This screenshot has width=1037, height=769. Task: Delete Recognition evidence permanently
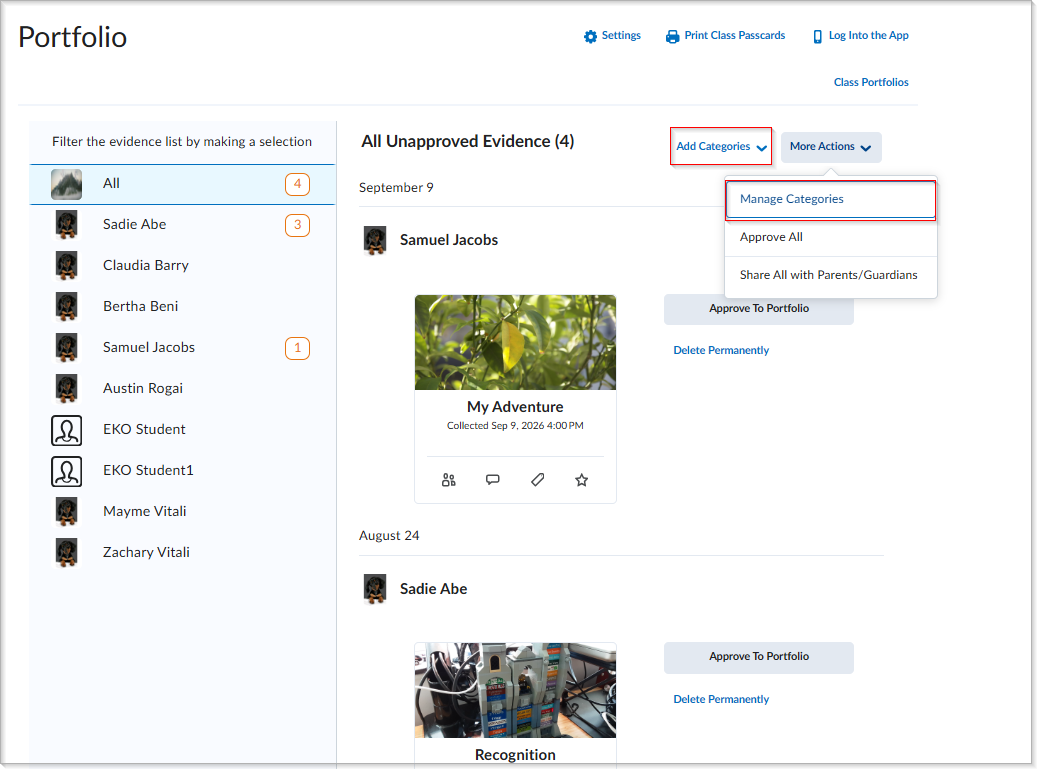point(721,700)
